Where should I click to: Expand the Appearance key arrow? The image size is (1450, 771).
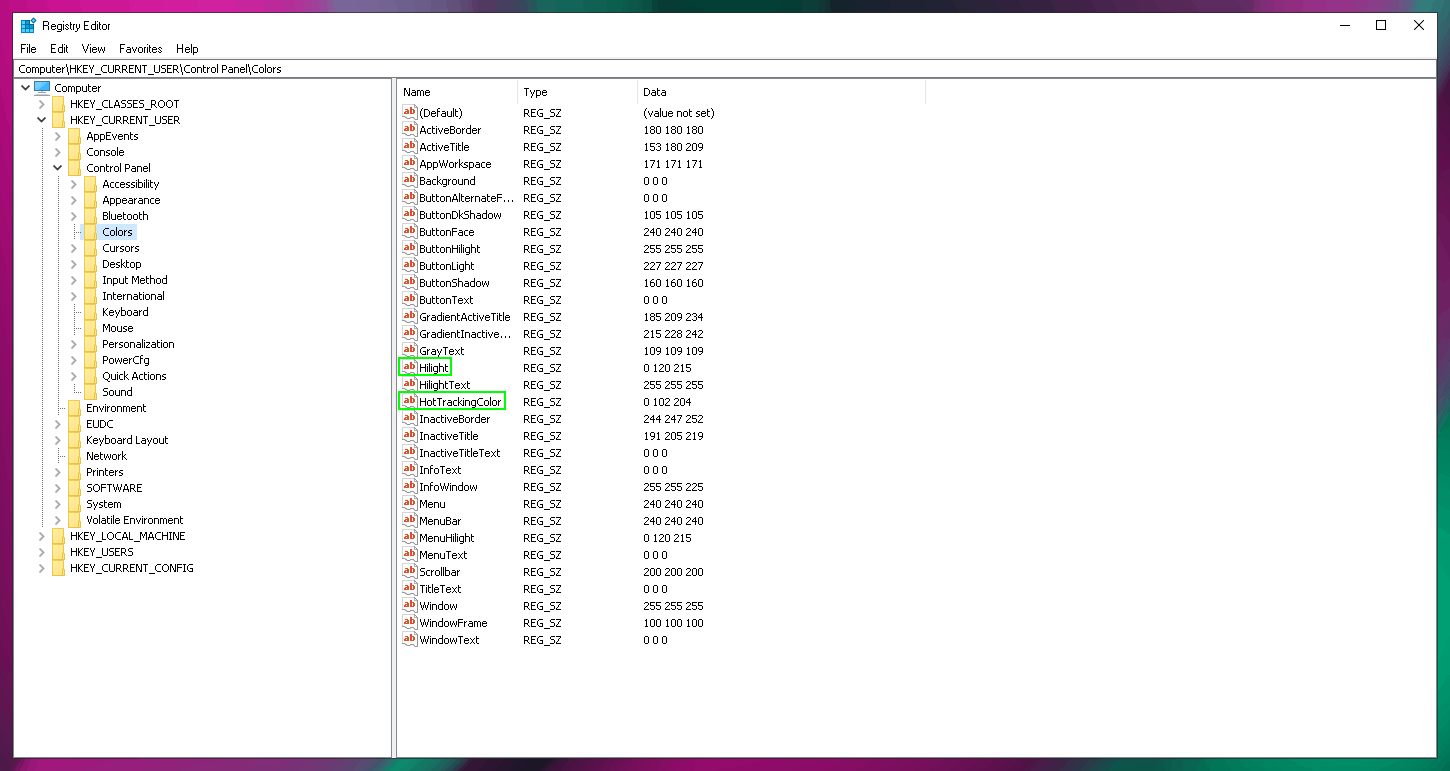coord(74,200)
